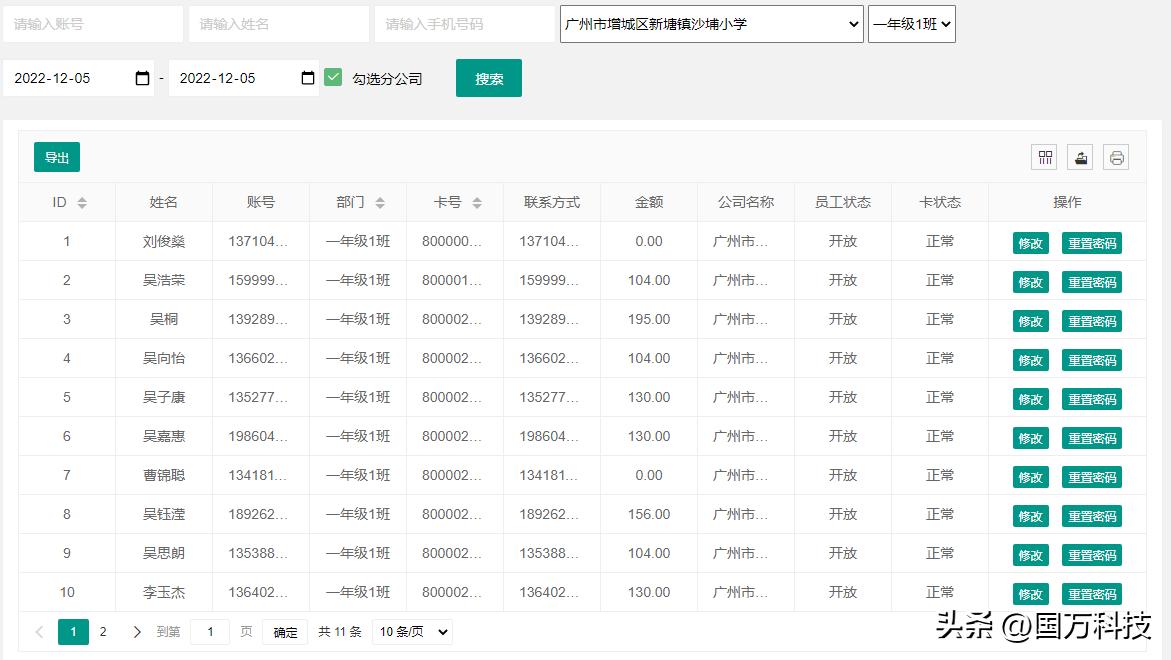Click the table export icon
1171x660 pixels.
pyautogui.click(x=1080, y=157)
